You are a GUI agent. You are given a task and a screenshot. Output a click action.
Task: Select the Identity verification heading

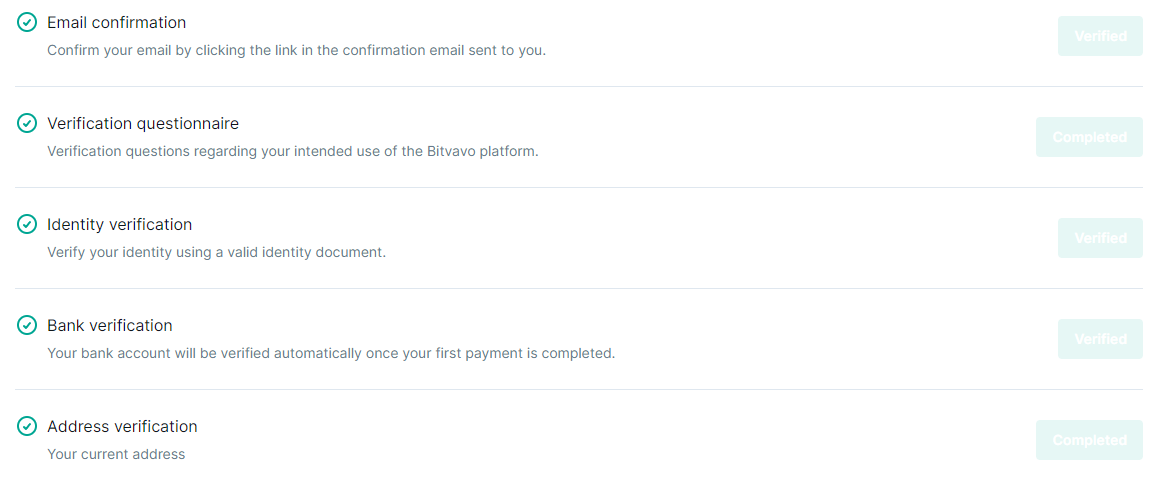tap(120, 225)
